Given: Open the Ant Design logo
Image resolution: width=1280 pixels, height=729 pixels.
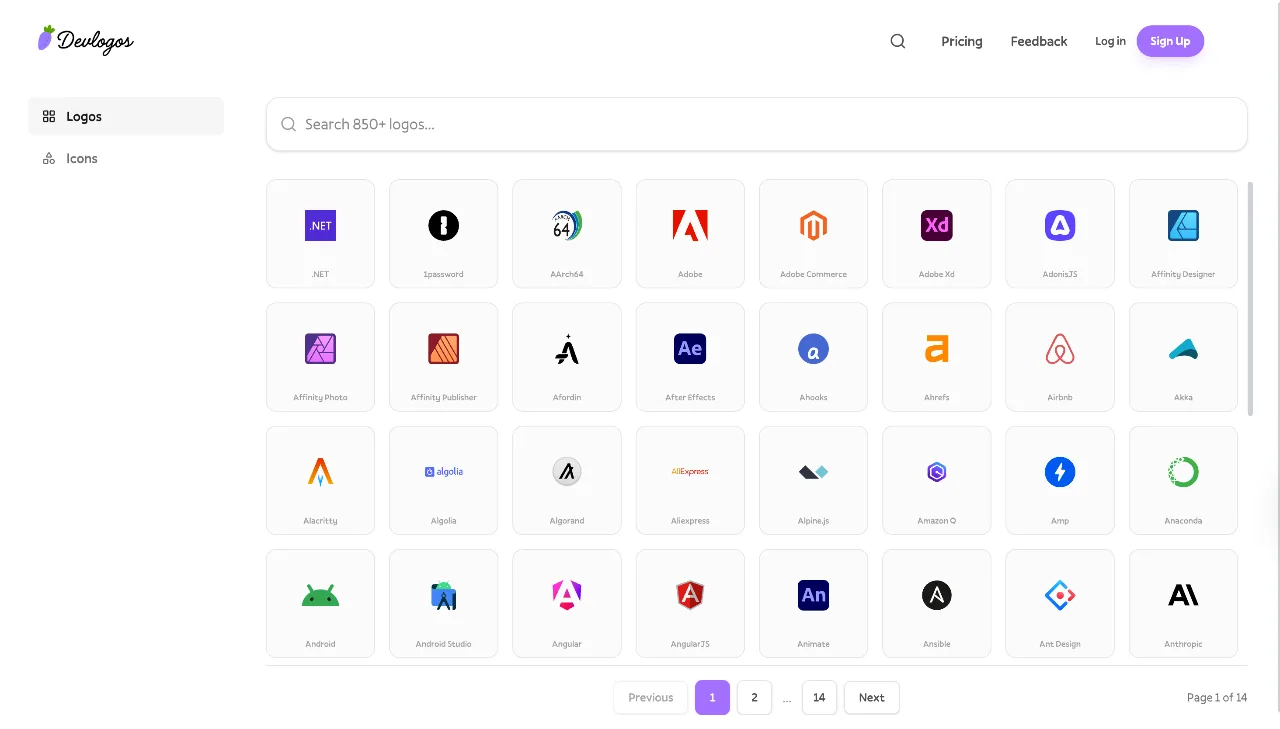Looking at the screenshot, I should [1060, 604].
